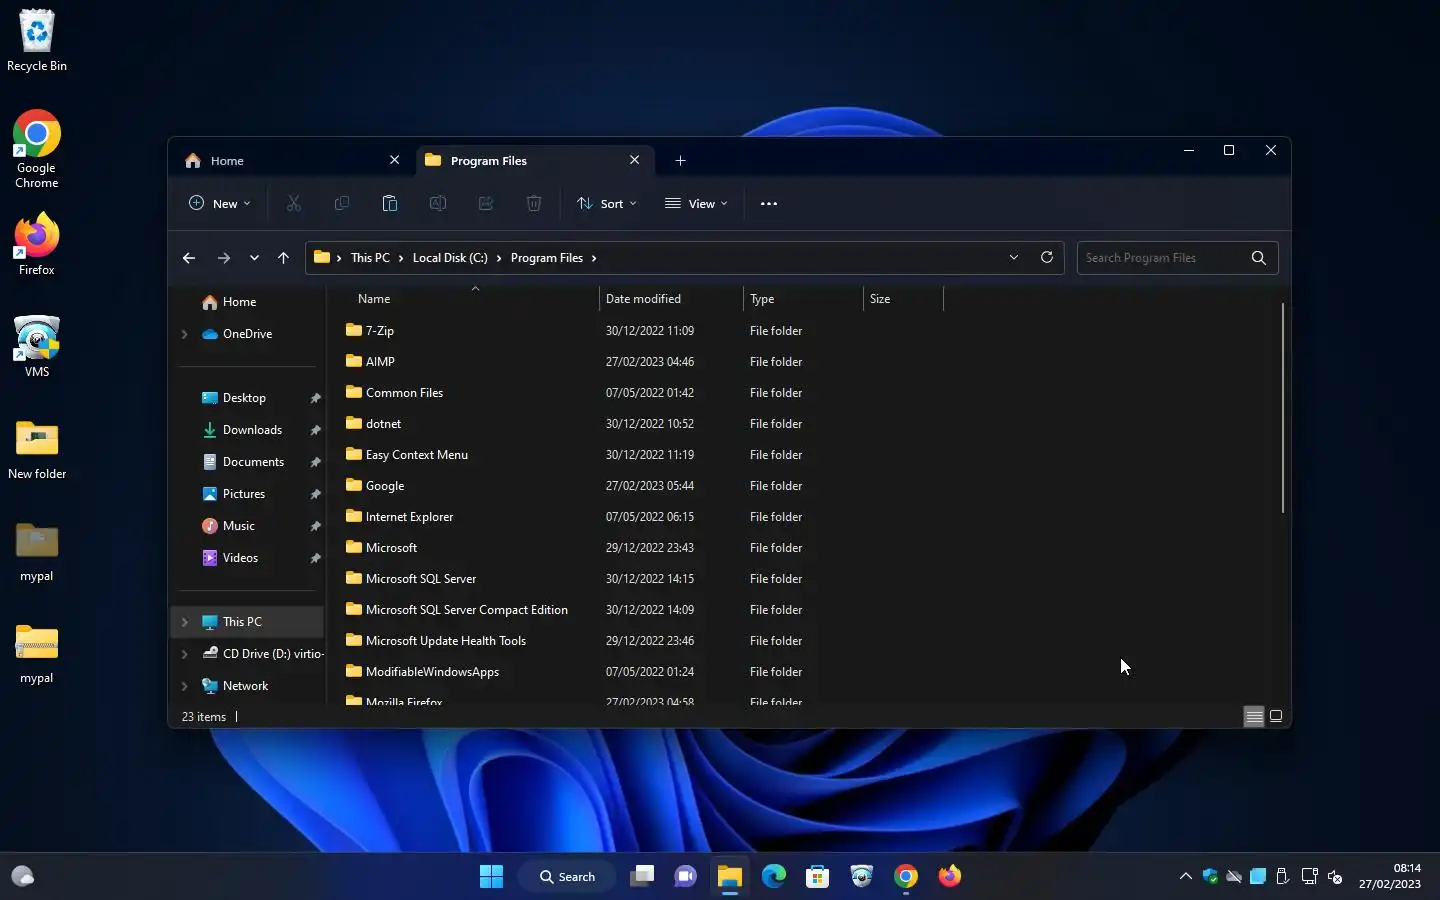Open the Sort dropdown menu
This screenshot has height=900, width=1440.
coord(607,203)
